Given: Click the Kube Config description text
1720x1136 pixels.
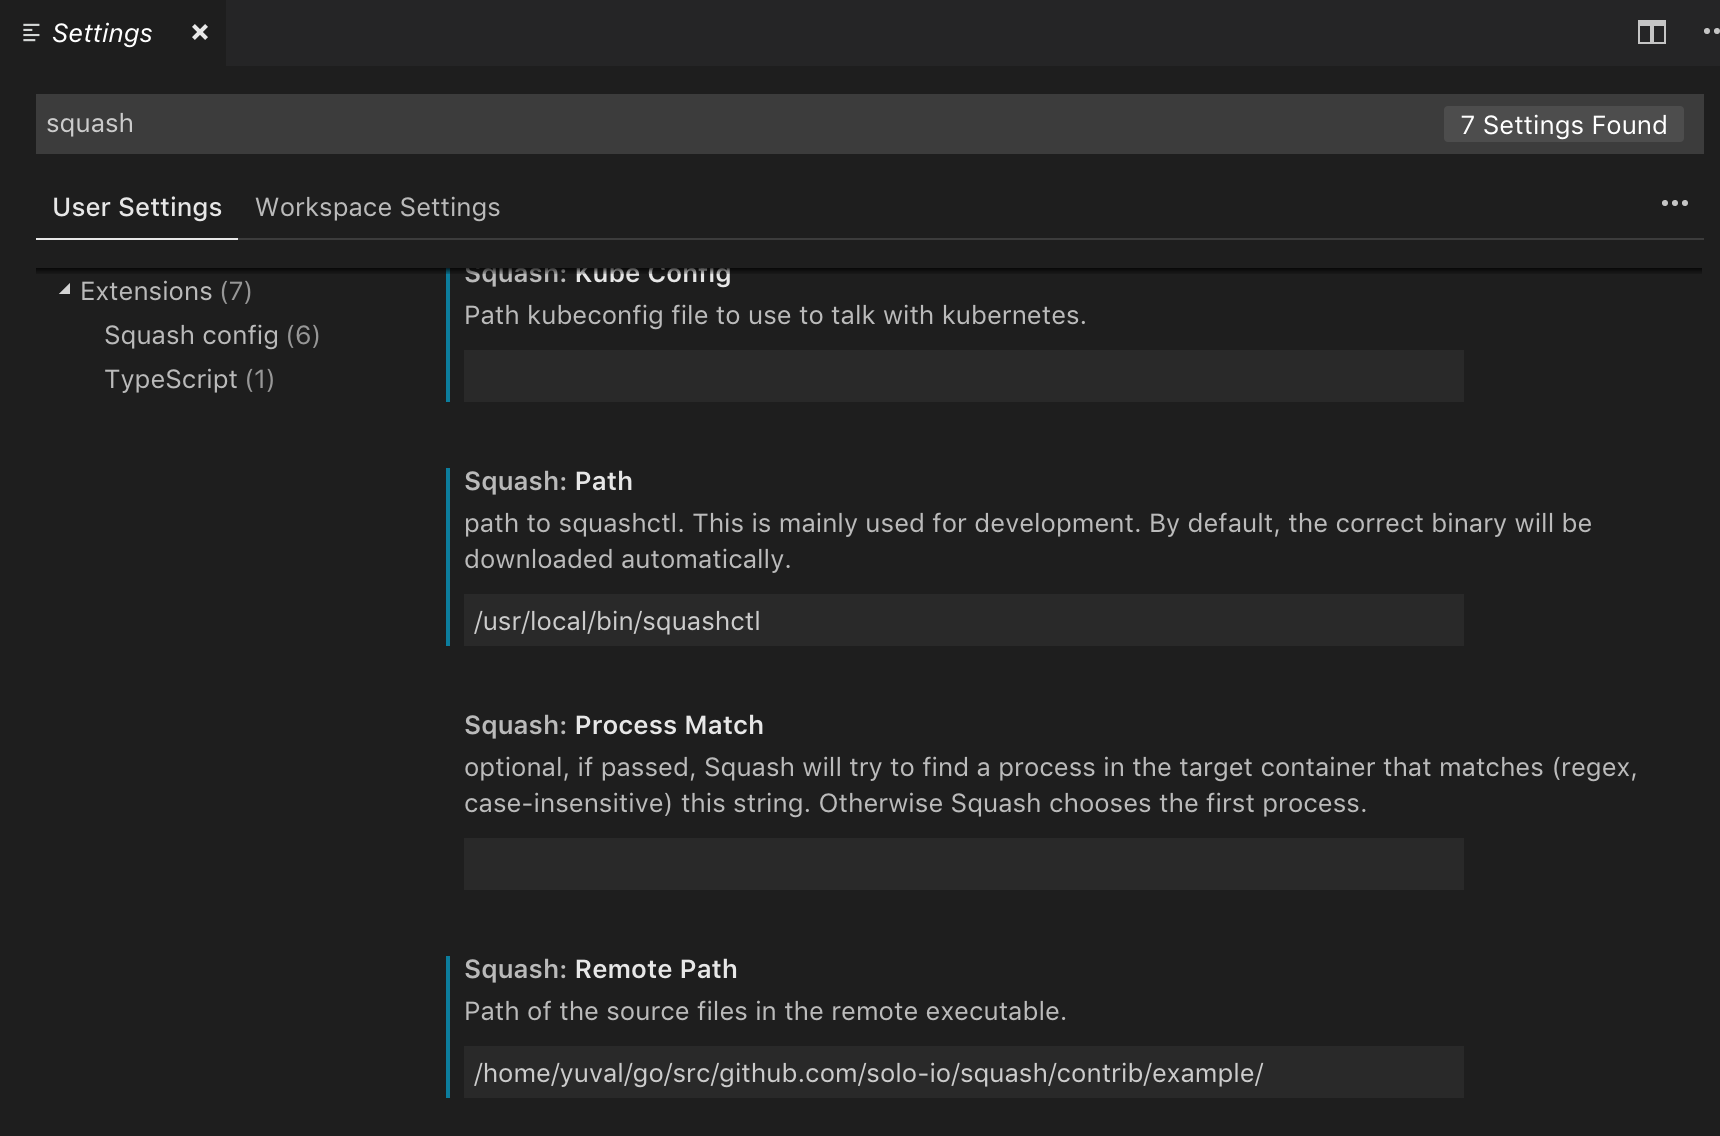Looking at the screenshot, I should coord(775,315).
